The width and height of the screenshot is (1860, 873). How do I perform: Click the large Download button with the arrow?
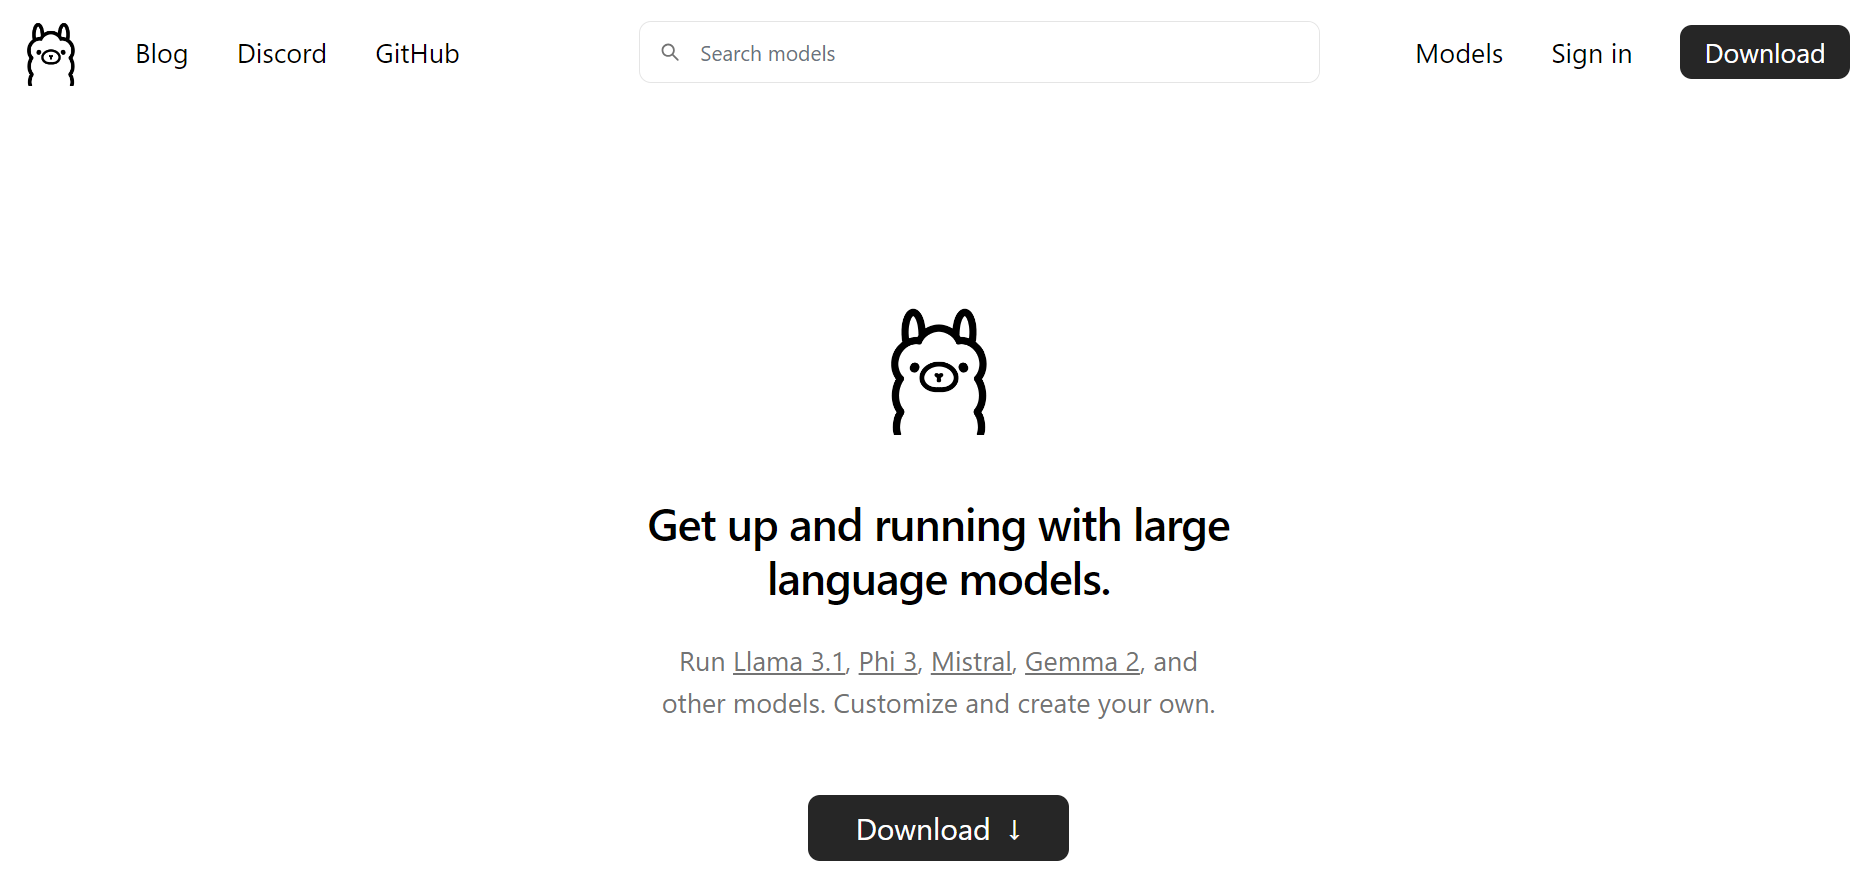(x=938, y=828)
